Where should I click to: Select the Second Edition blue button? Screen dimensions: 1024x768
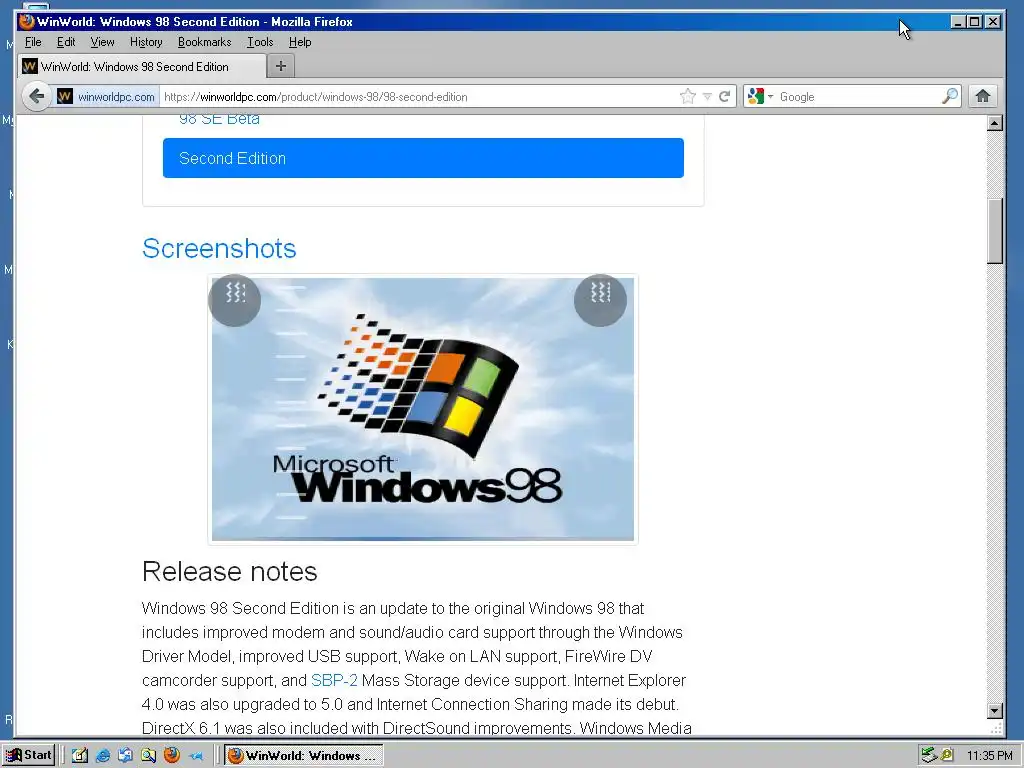(423, 158)
